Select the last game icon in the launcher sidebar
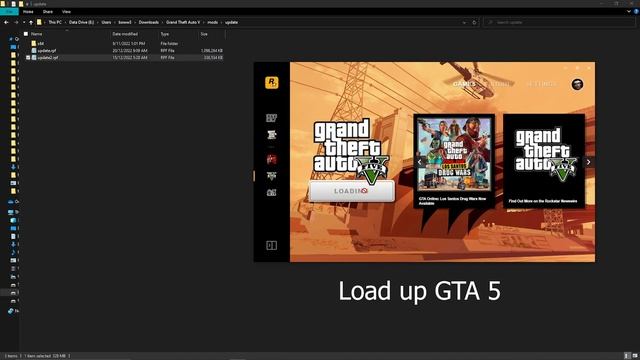Screen dimensions: 640x360 271,192
